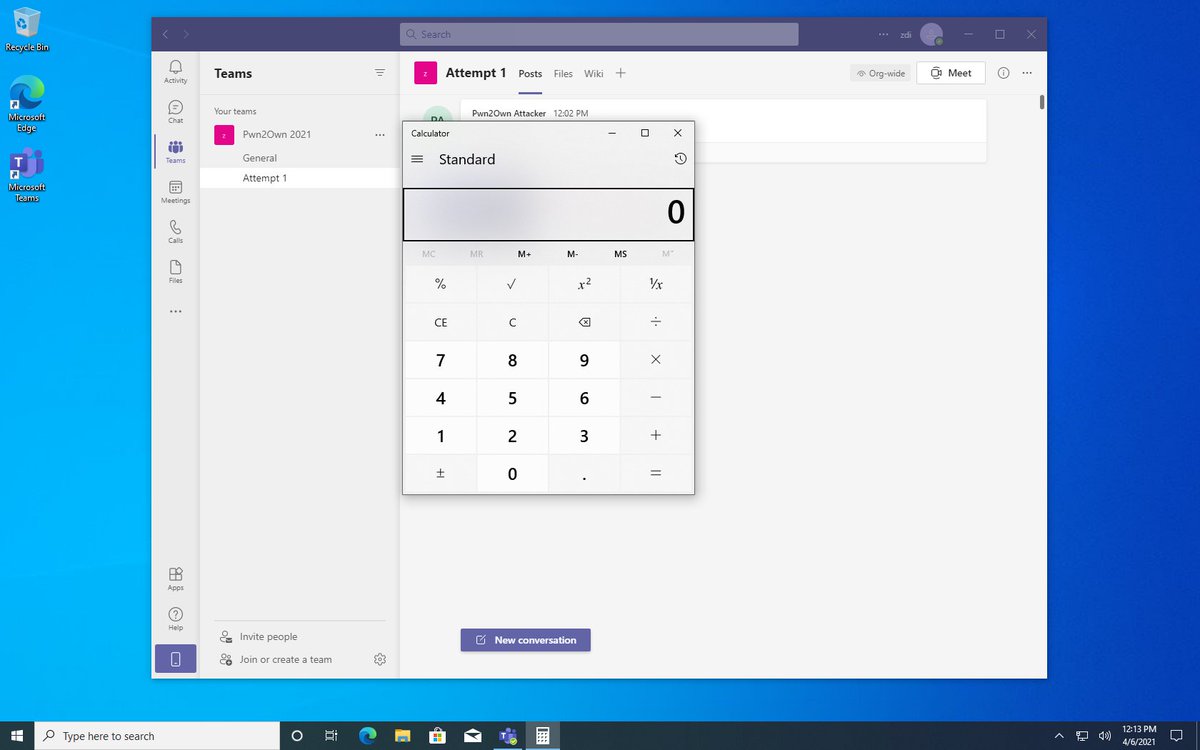Click the Org-wide label button
The image size is (1200, 750).
pos(881,73)
